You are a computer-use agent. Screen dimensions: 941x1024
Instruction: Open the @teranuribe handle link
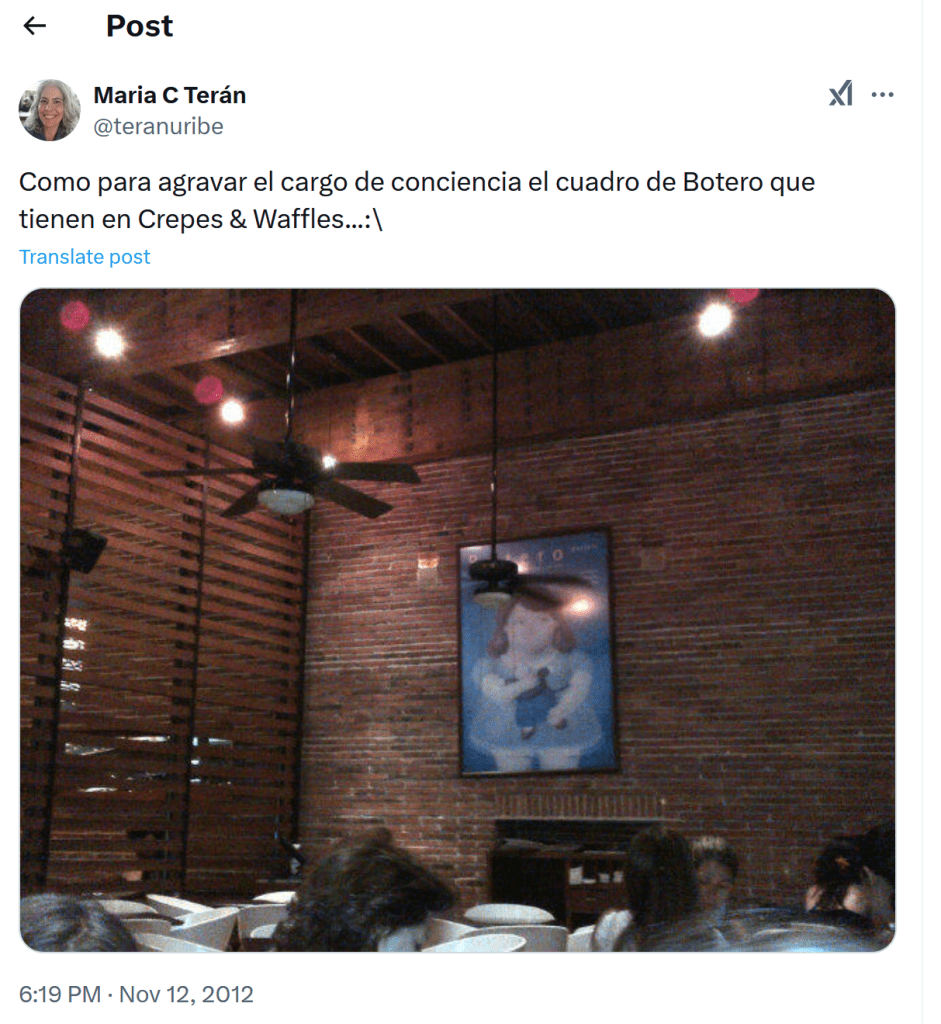coord(159,126)
